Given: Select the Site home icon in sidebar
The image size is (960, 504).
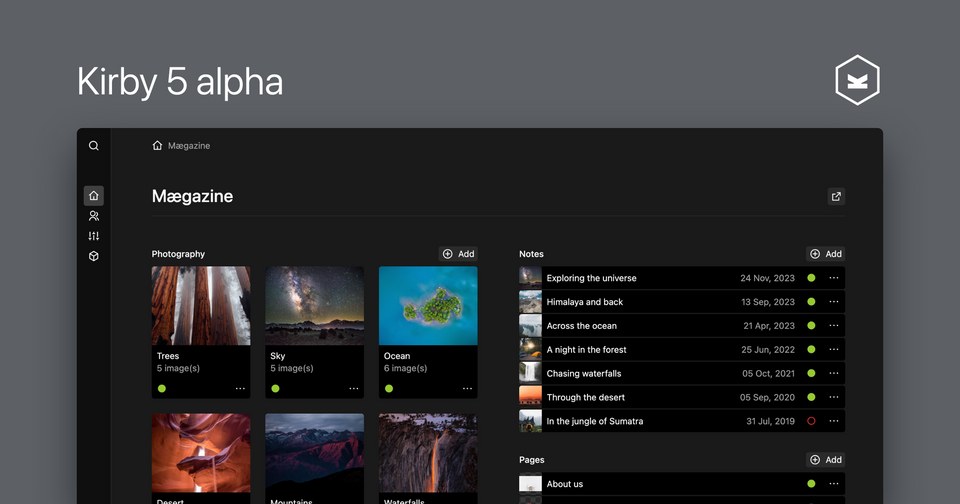Looking at the screenshot, I should click(93, 196).
